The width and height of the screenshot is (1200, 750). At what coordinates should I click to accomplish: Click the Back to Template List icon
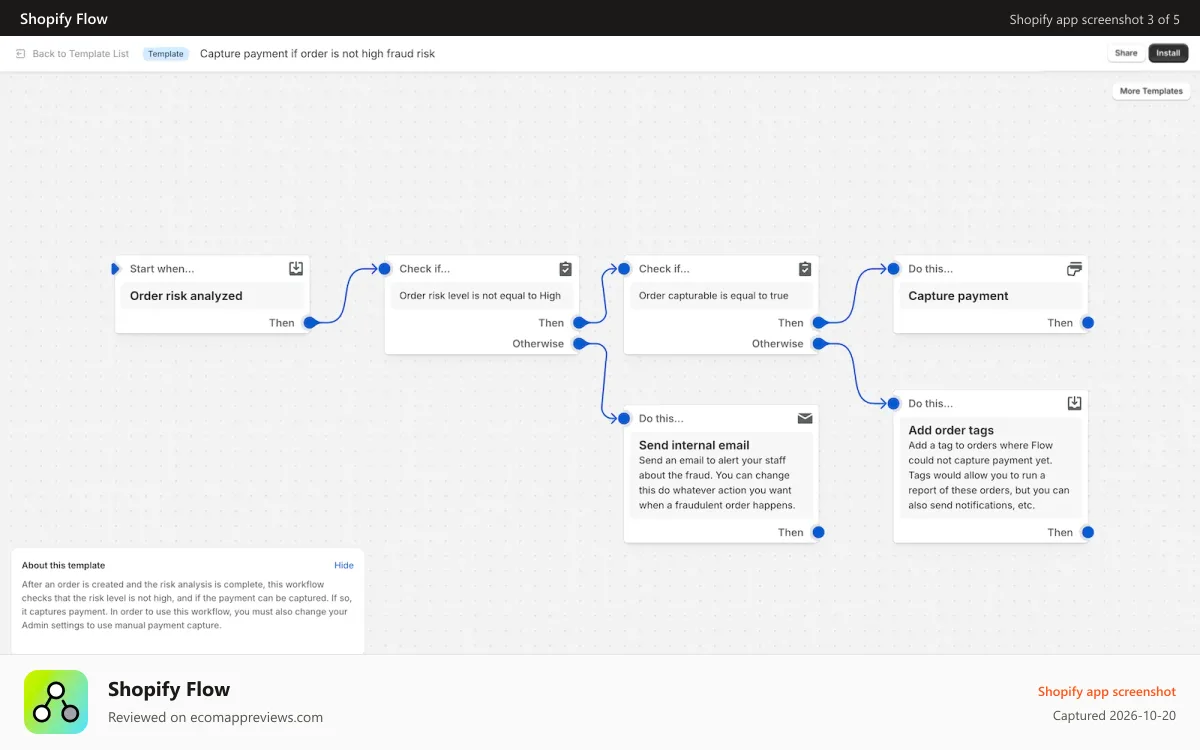[x=20, y=54]
